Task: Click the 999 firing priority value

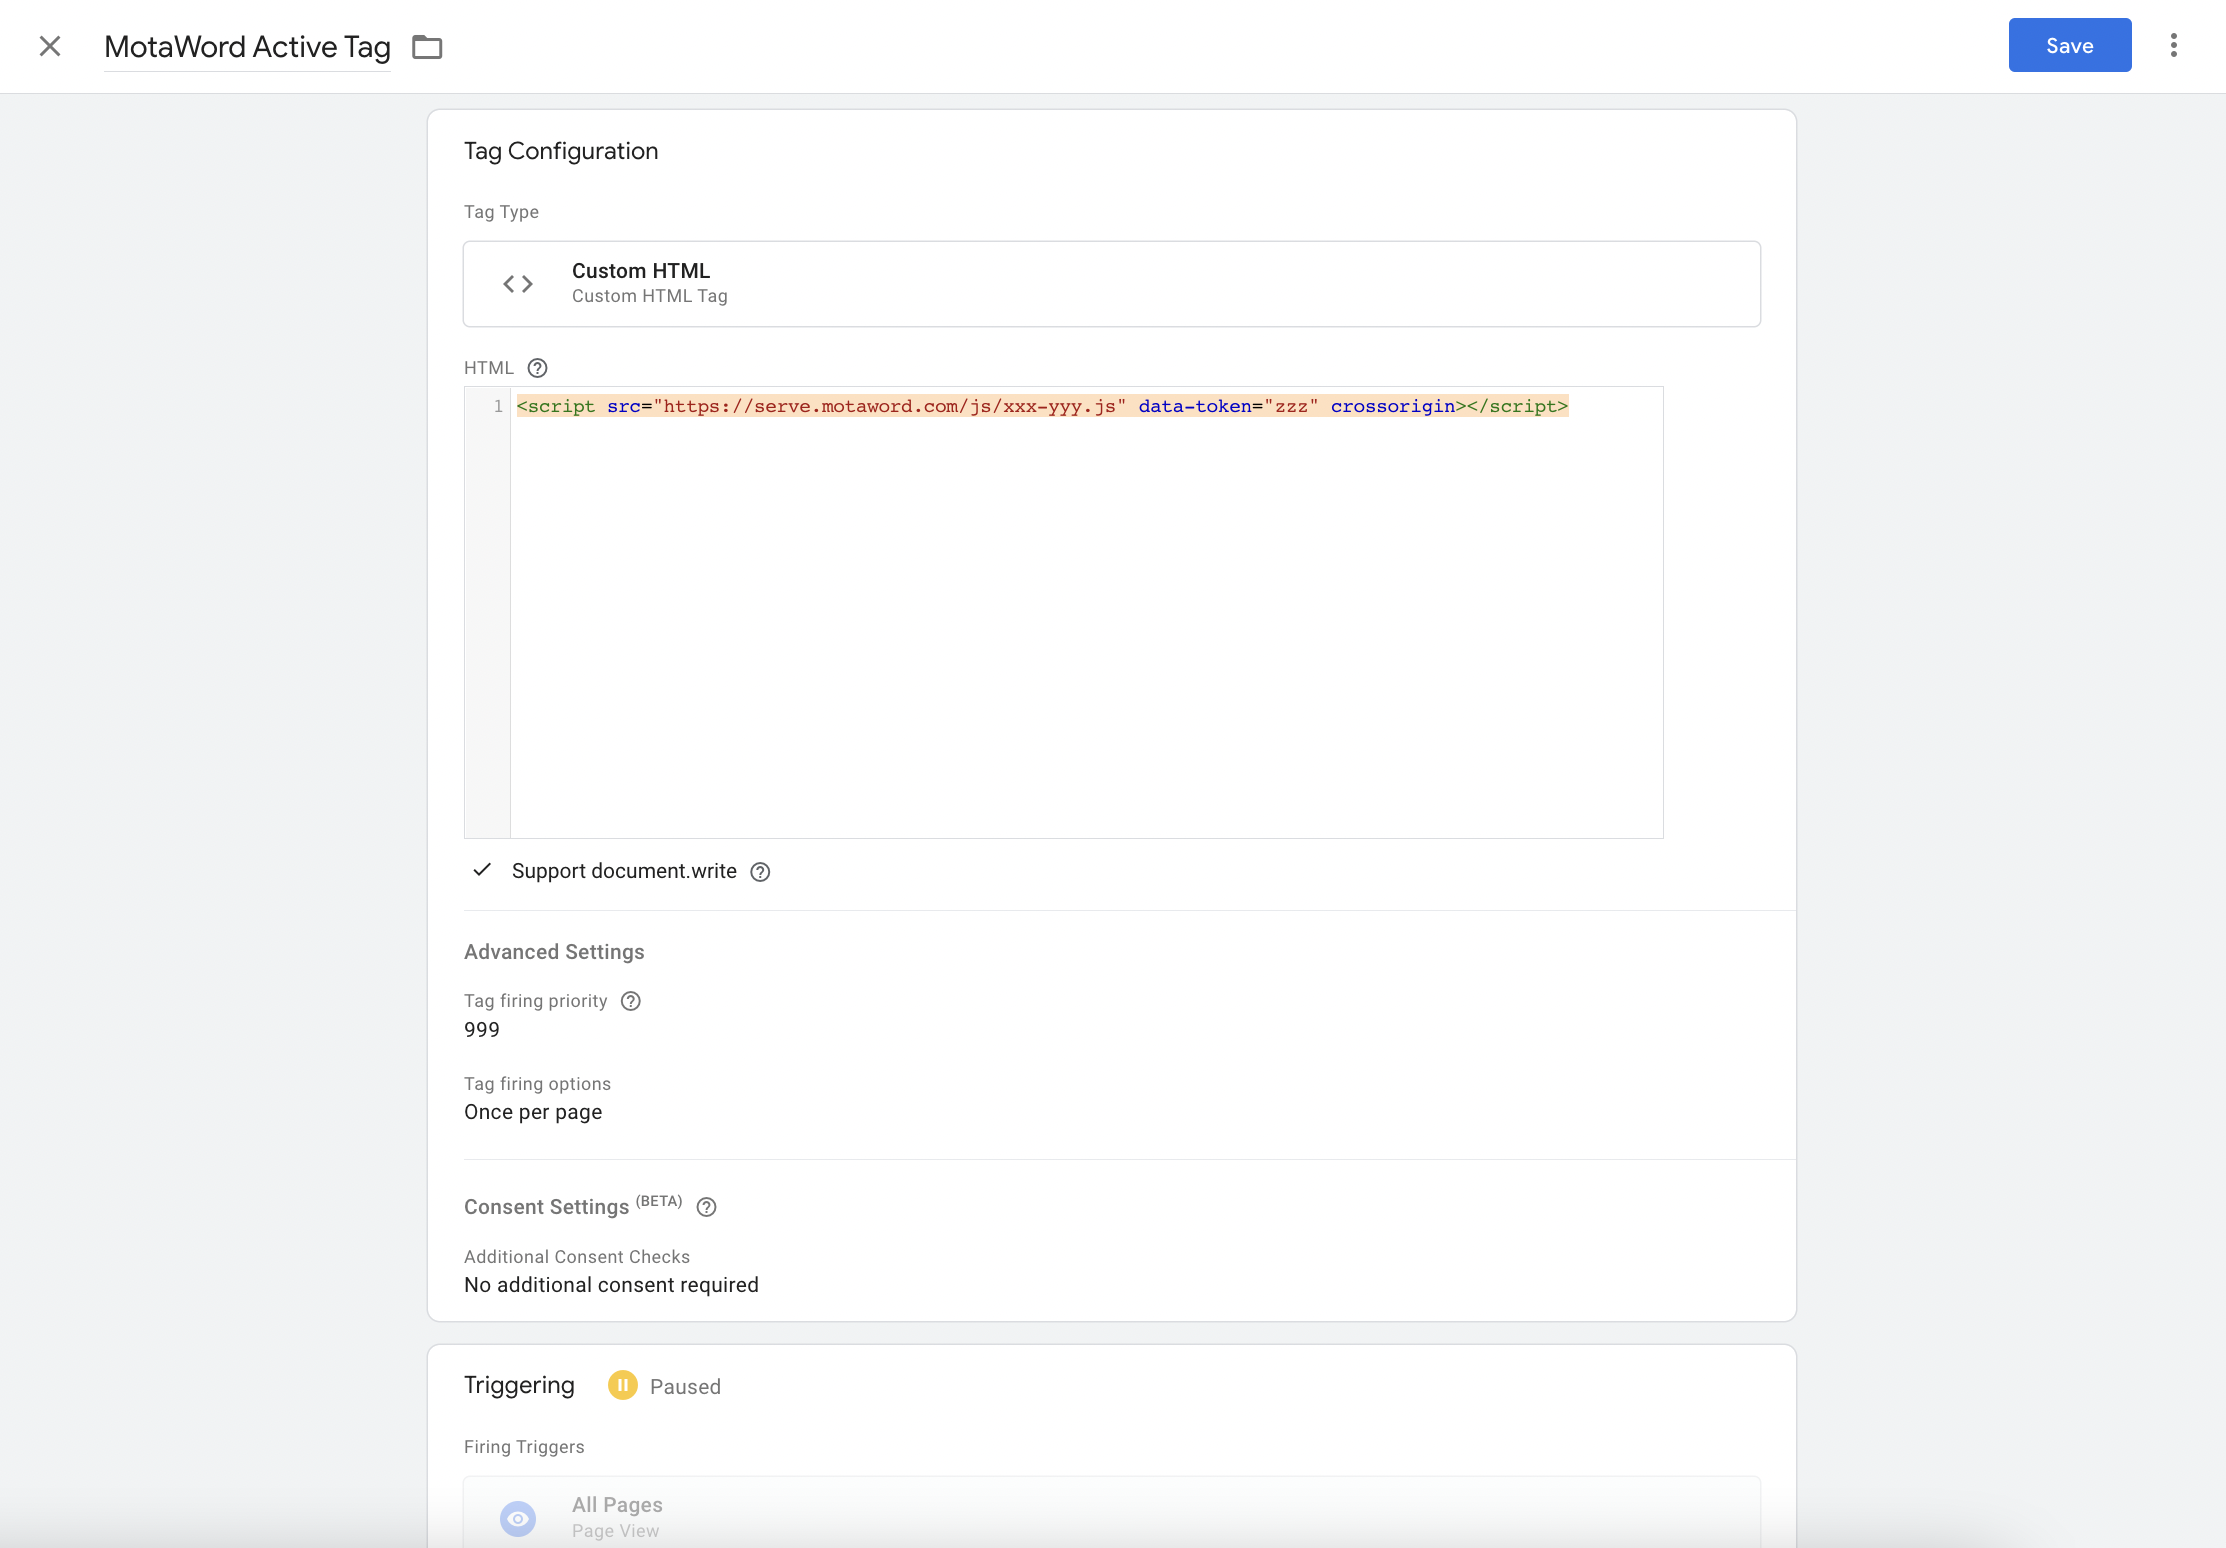Action: (x=482, y=1030)
